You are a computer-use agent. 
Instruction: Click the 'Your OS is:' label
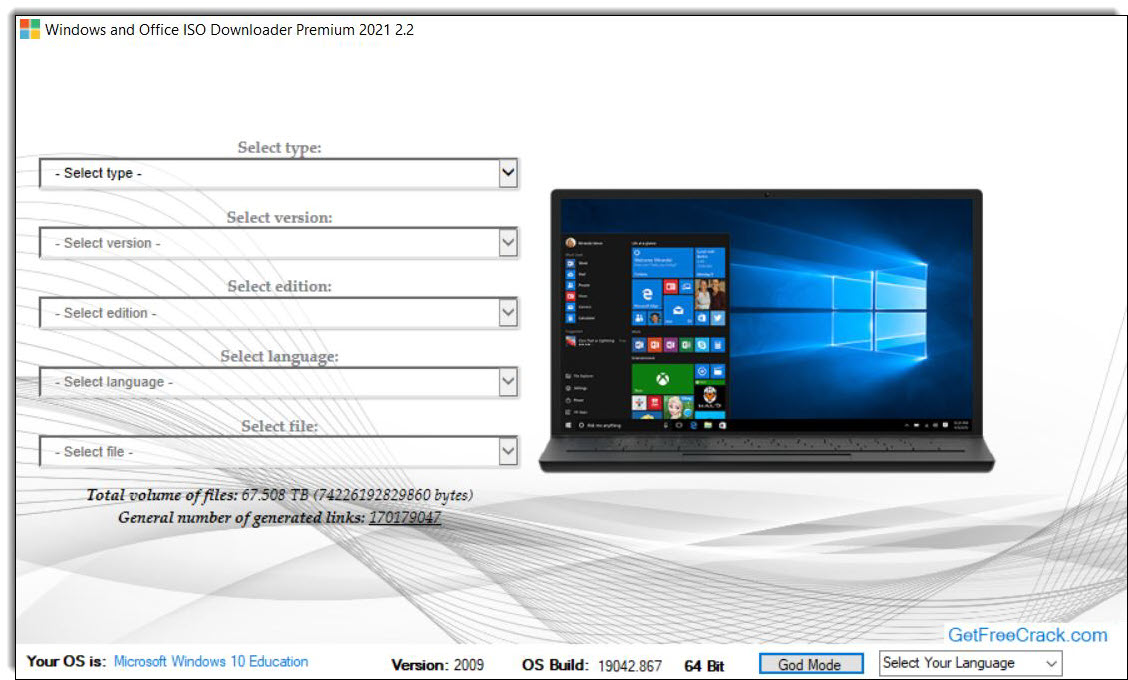pyautogui.click(x=66, y=661)
